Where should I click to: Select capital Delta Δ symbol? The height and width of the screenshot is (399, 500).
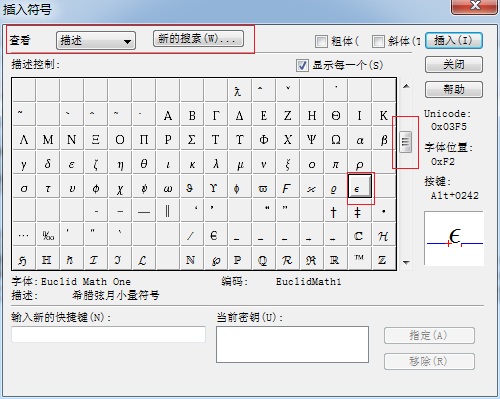tap(240, 115)
